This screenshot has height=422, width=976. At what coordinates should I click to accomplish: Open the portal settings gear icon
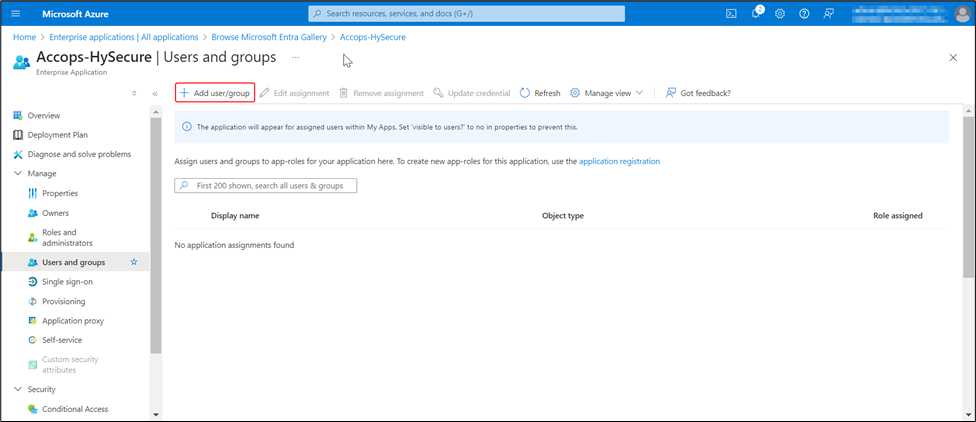780,13
